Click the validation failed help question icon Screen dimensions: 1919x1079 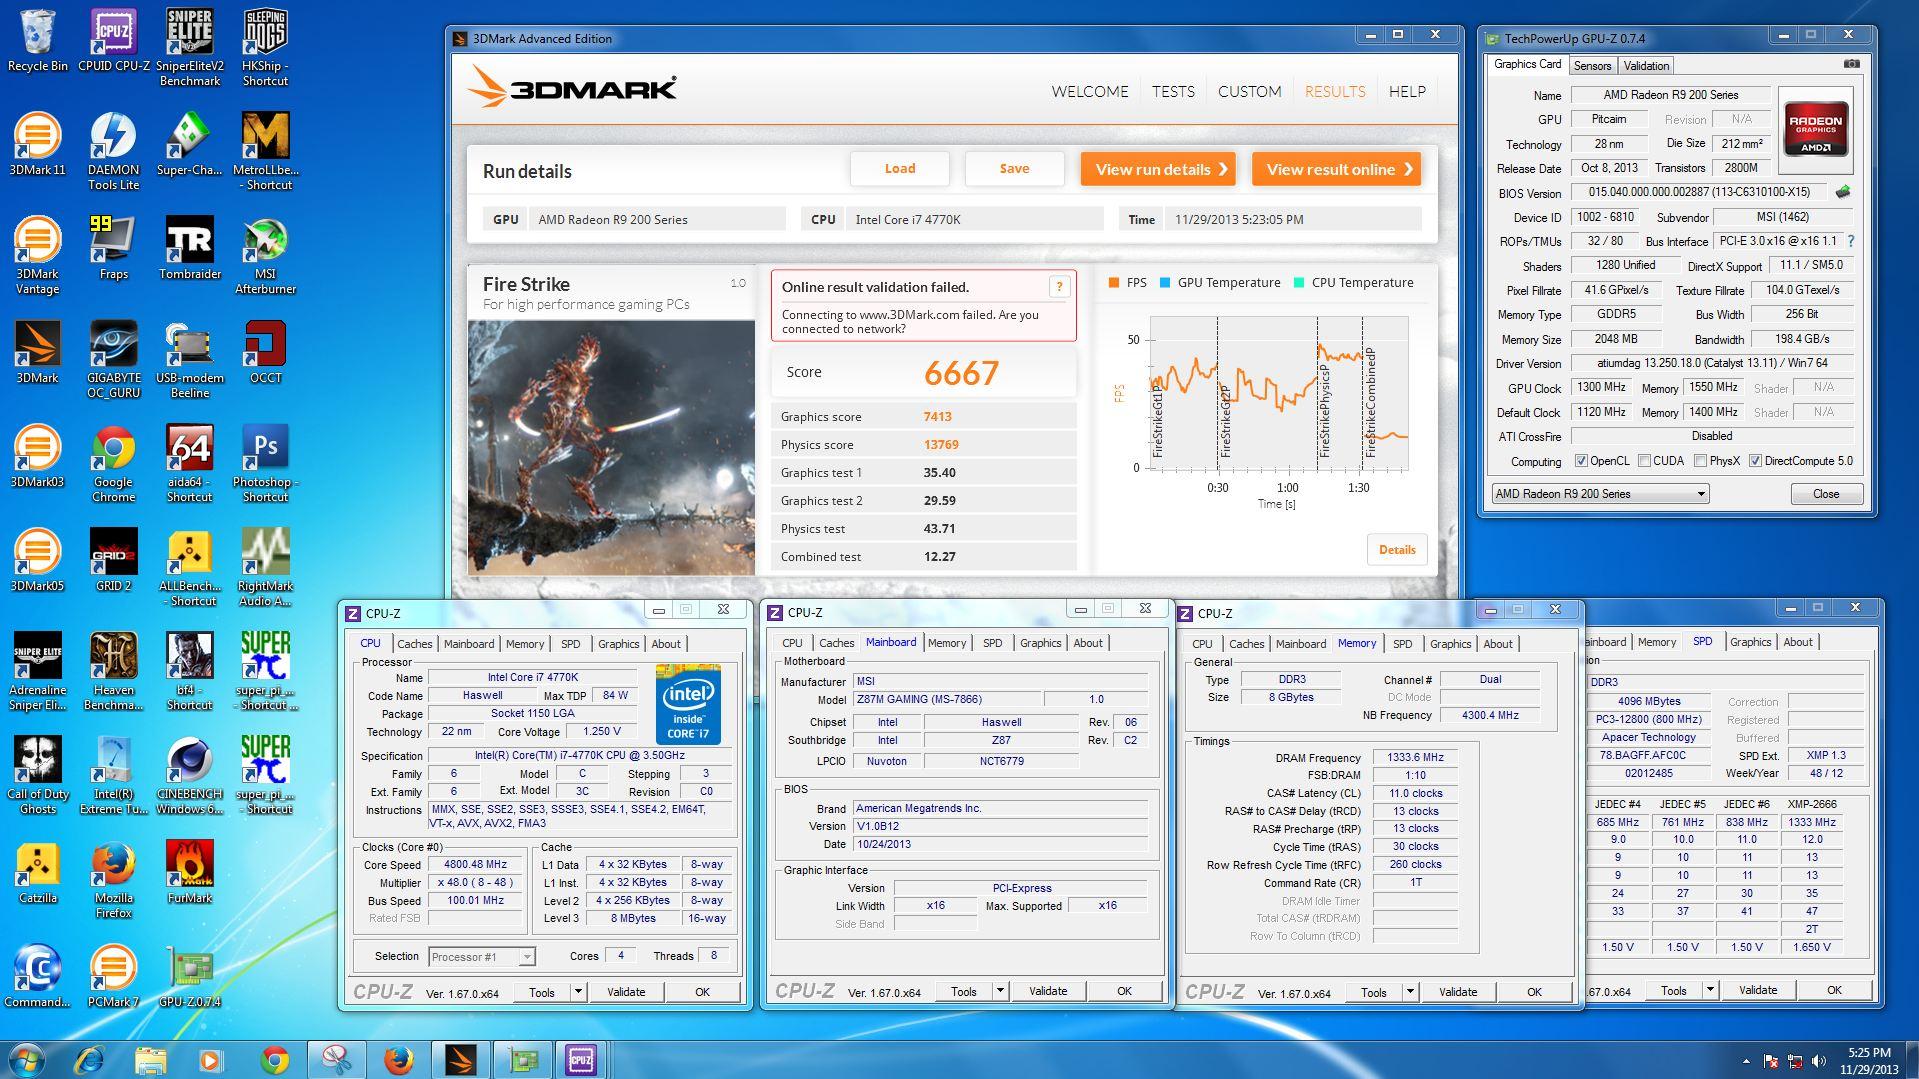coord(1059,287)
